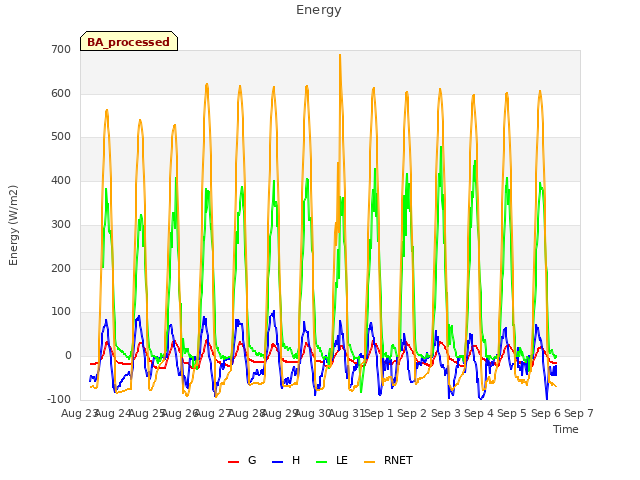Click the Sep 4 x-axis tick label
Viewport: 640px width, 480px height.
click(479, 413)
